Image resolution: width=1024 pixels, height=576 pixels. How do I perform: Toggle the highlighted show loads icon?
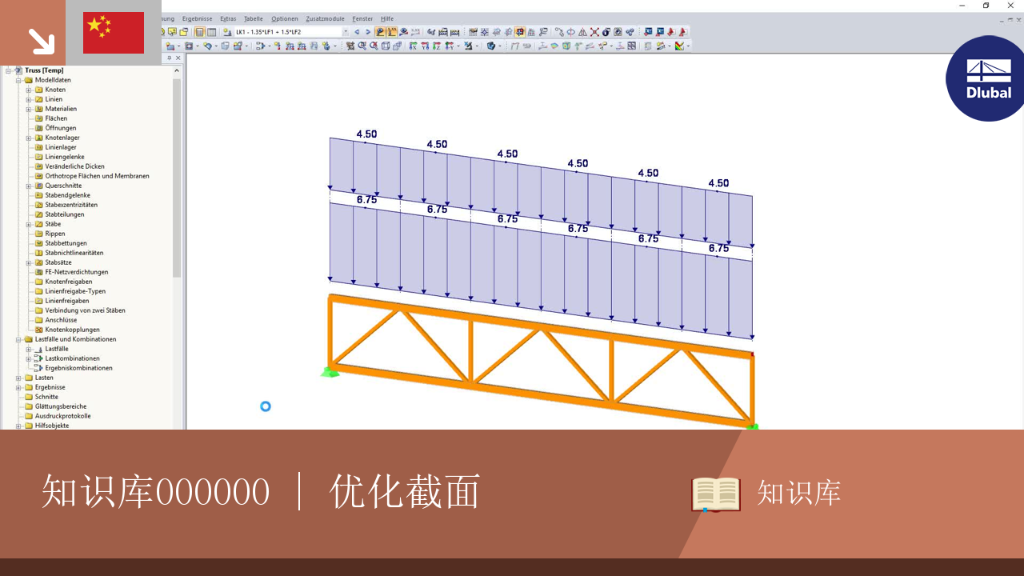coord(380,32)
